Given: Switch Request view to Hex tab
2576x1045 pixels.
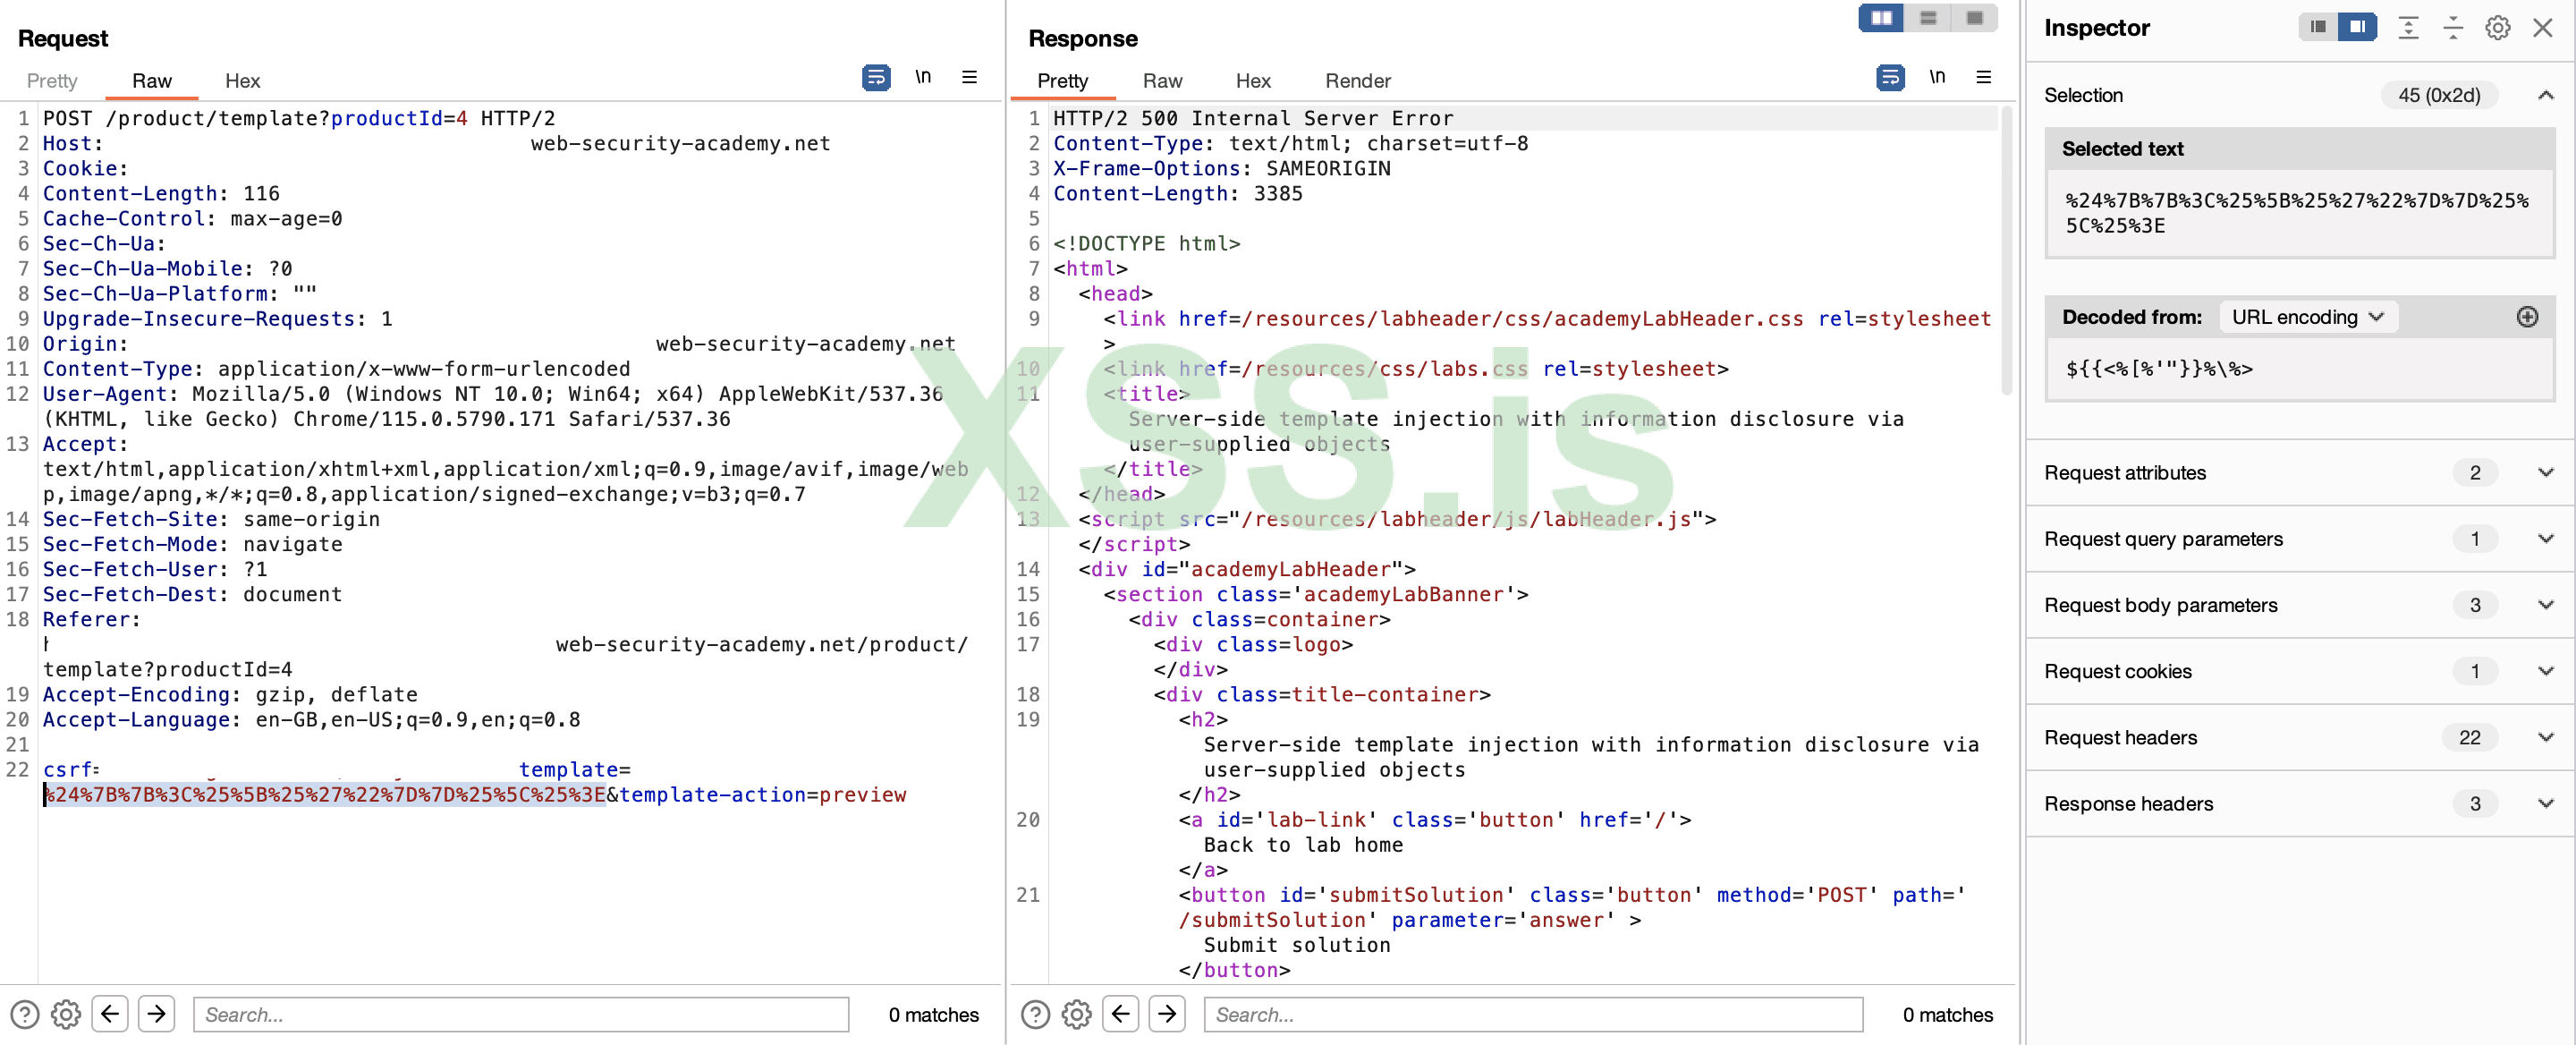Looking at the screenshot, I should [x=242, y=81].
